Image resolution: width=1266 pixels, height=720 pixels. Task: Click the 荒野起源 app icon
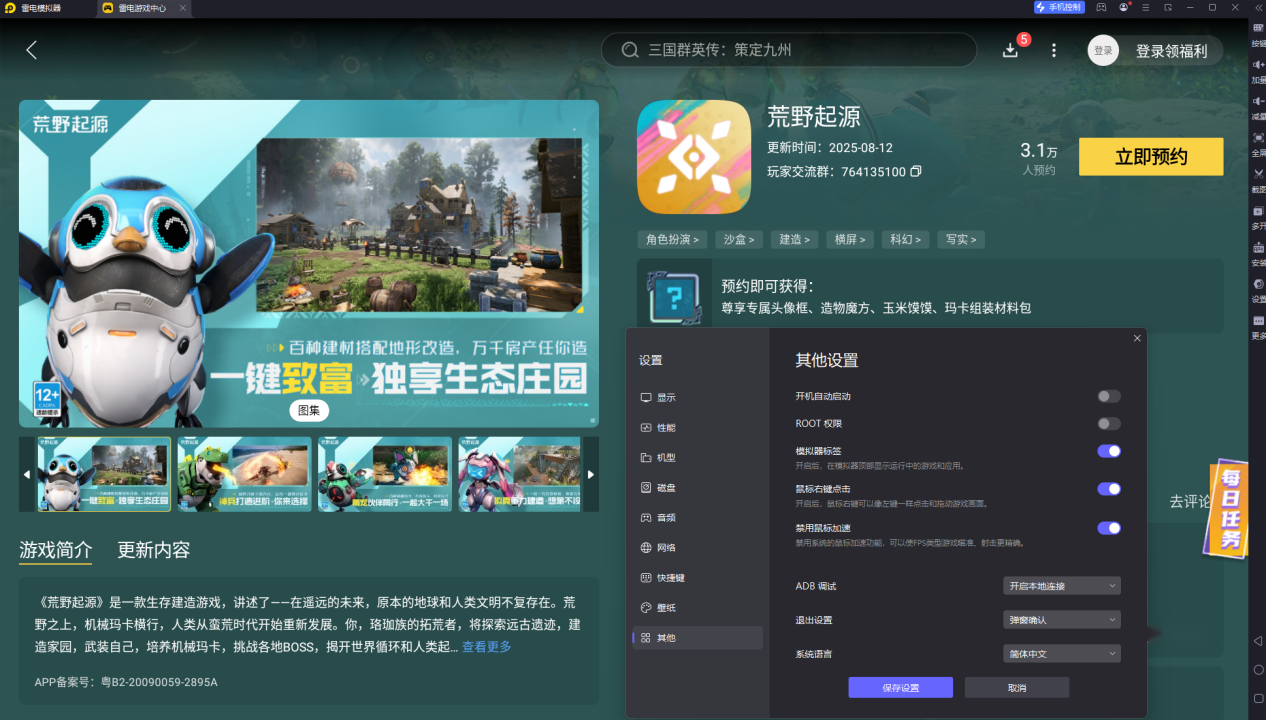click(694, 156)
